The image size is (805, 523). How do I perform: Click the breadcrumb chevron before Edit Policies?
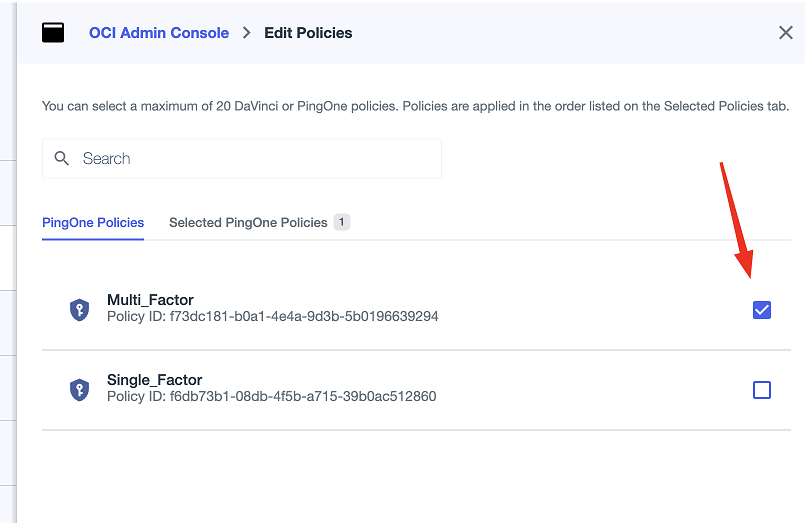tap(247, 33)
